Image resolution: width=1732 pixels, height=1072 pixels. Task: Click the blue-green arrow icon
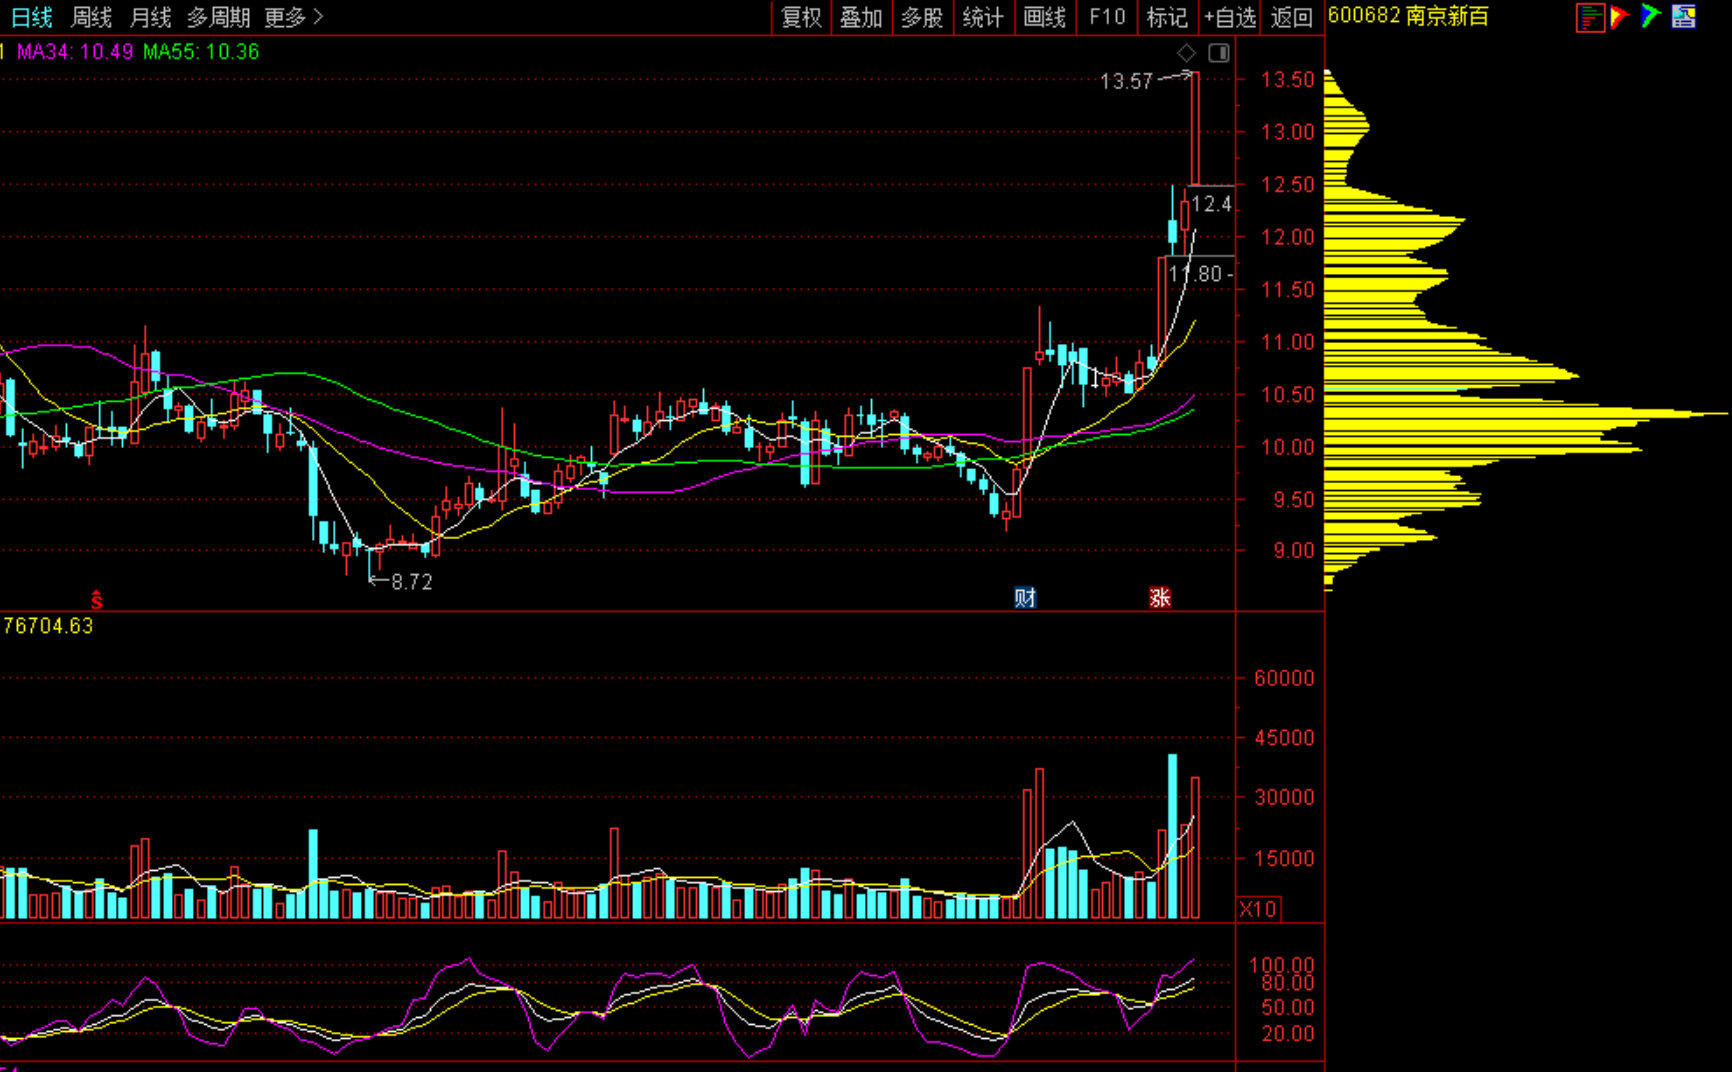1651,16
